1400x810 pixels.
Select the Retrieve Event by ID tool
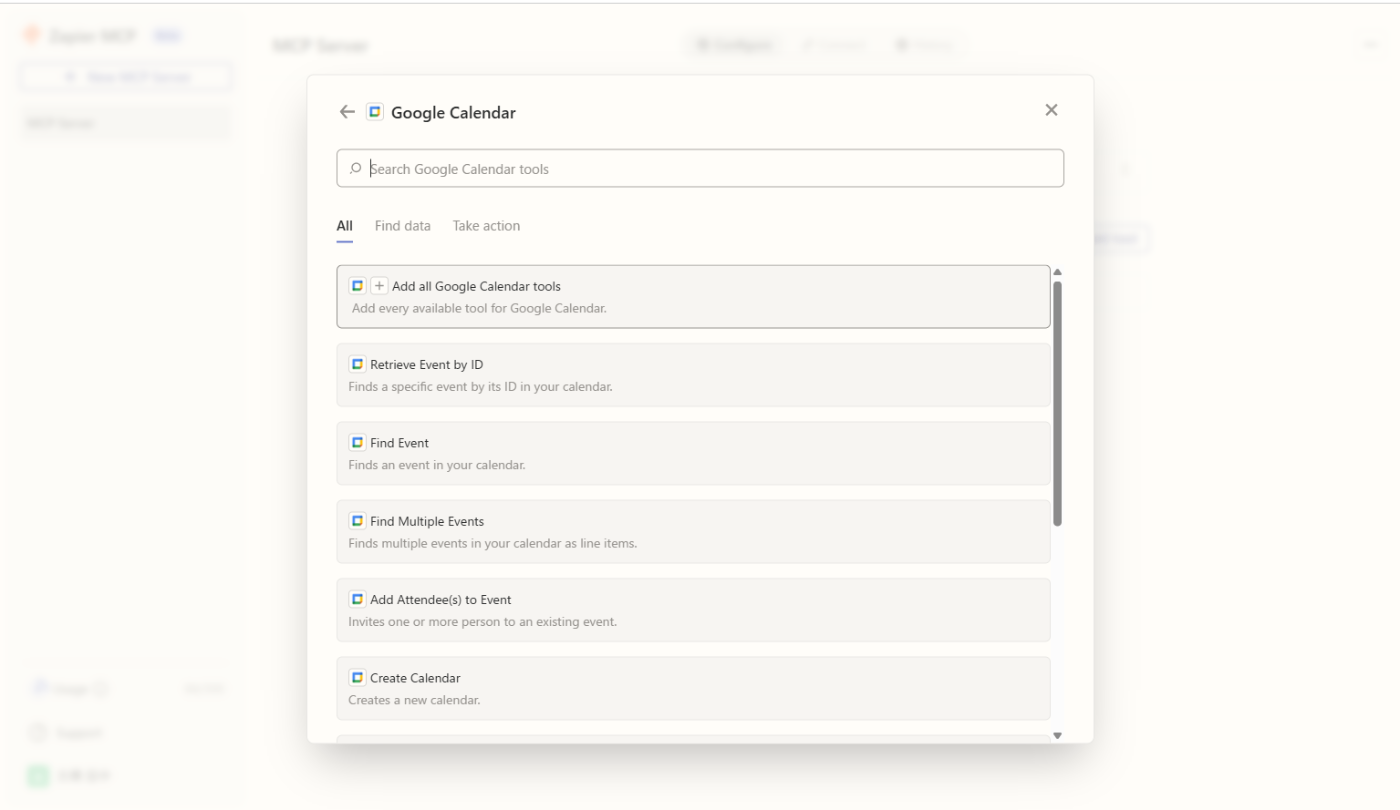pos(693,375)
